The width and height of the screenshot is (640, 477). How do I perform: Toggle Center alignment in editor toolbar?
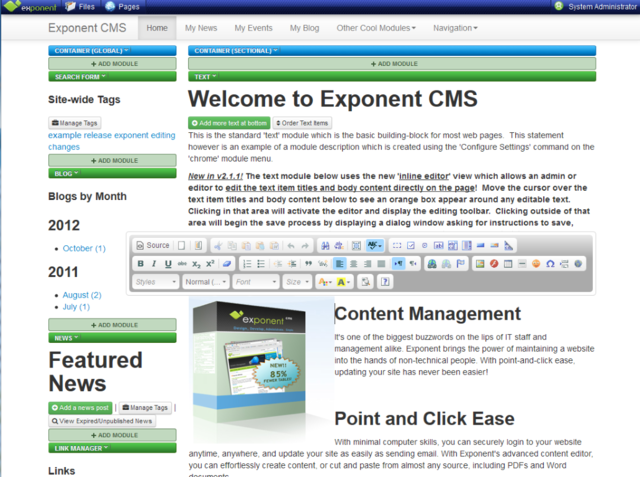pyautogui.click(x=353, y=264)
